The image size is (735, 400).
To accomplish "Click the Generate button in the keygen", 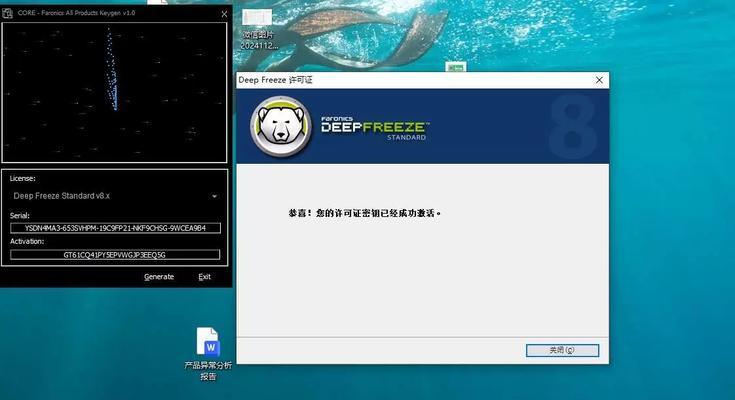I will coord(159,277).
